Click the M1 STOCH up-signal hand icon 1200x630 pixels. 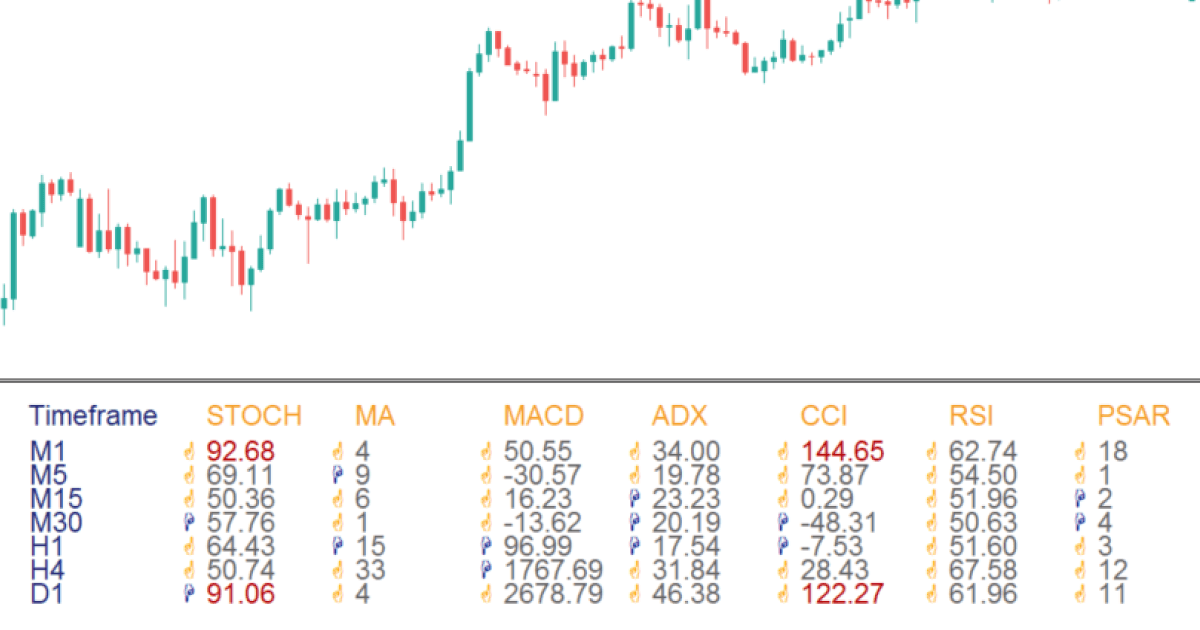188,452
